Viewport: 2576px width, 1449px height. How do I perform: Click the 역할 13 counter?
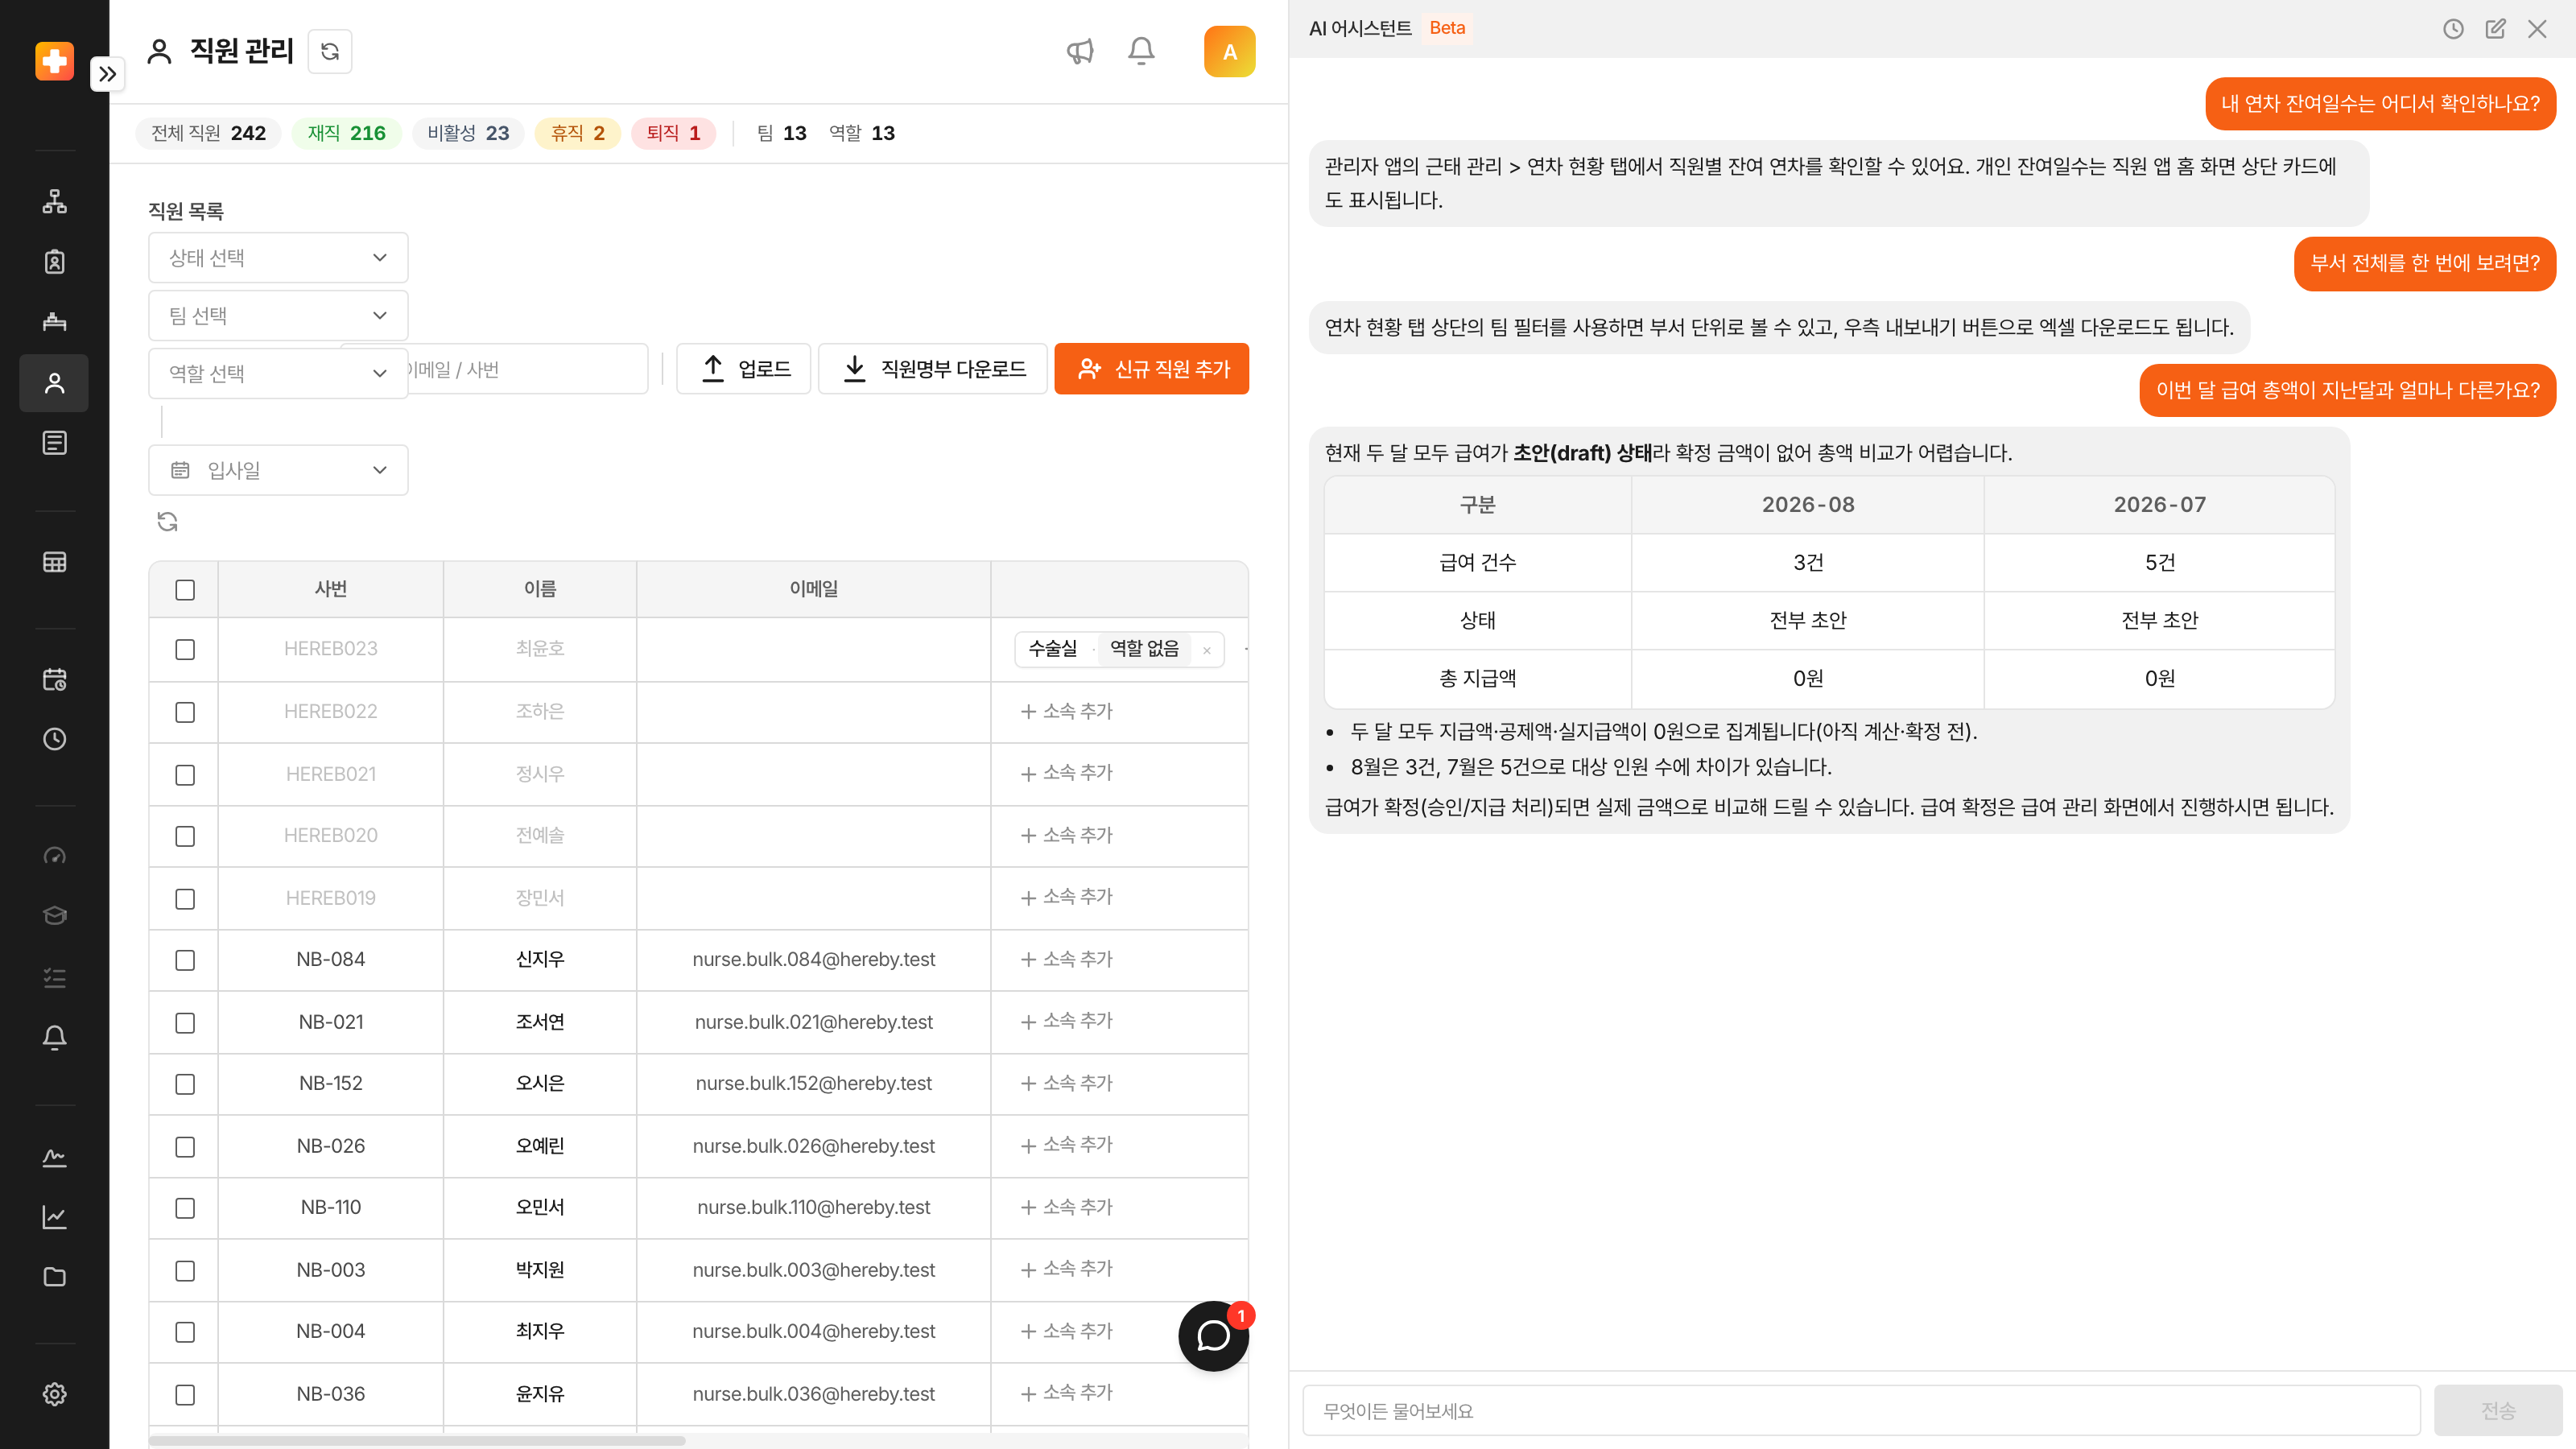862,133
